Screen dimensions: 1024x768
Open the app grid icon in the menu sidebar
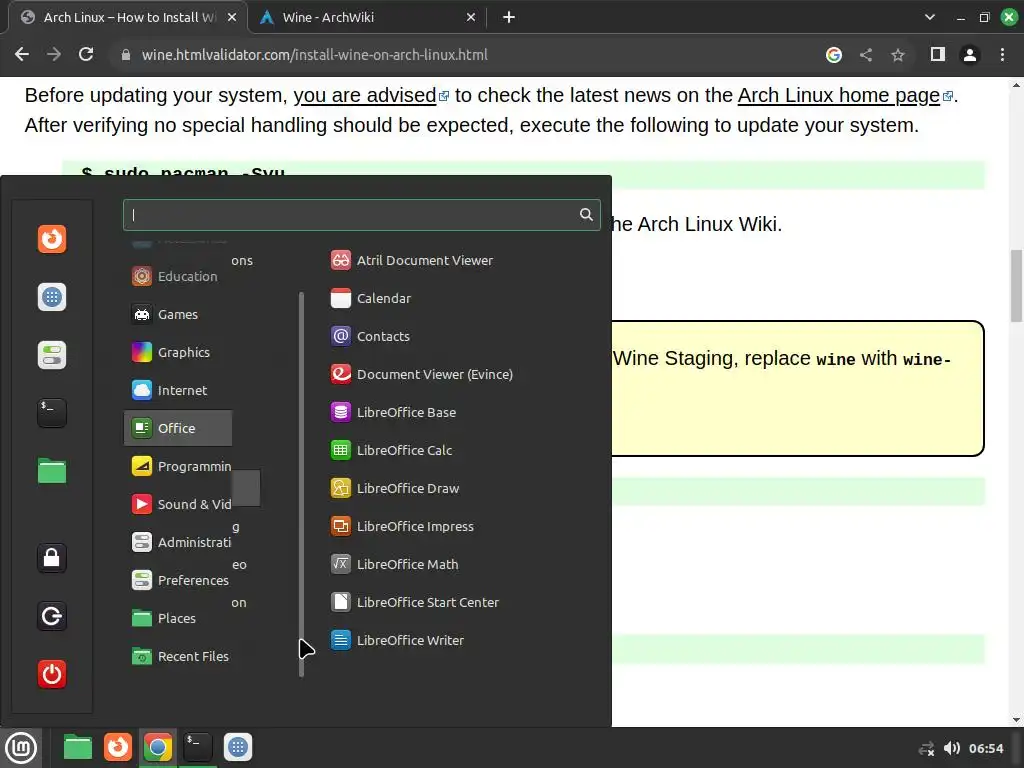coord(52,297)
